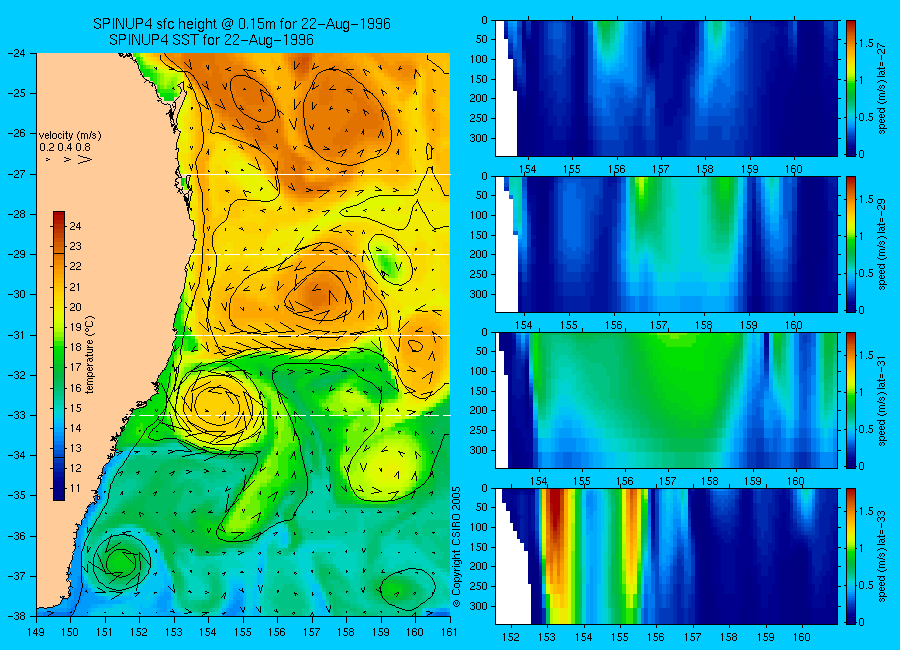This screenshot has height=650, width=900.
Task: Click the white section line at latitude -31
Action: click(314, 335)
